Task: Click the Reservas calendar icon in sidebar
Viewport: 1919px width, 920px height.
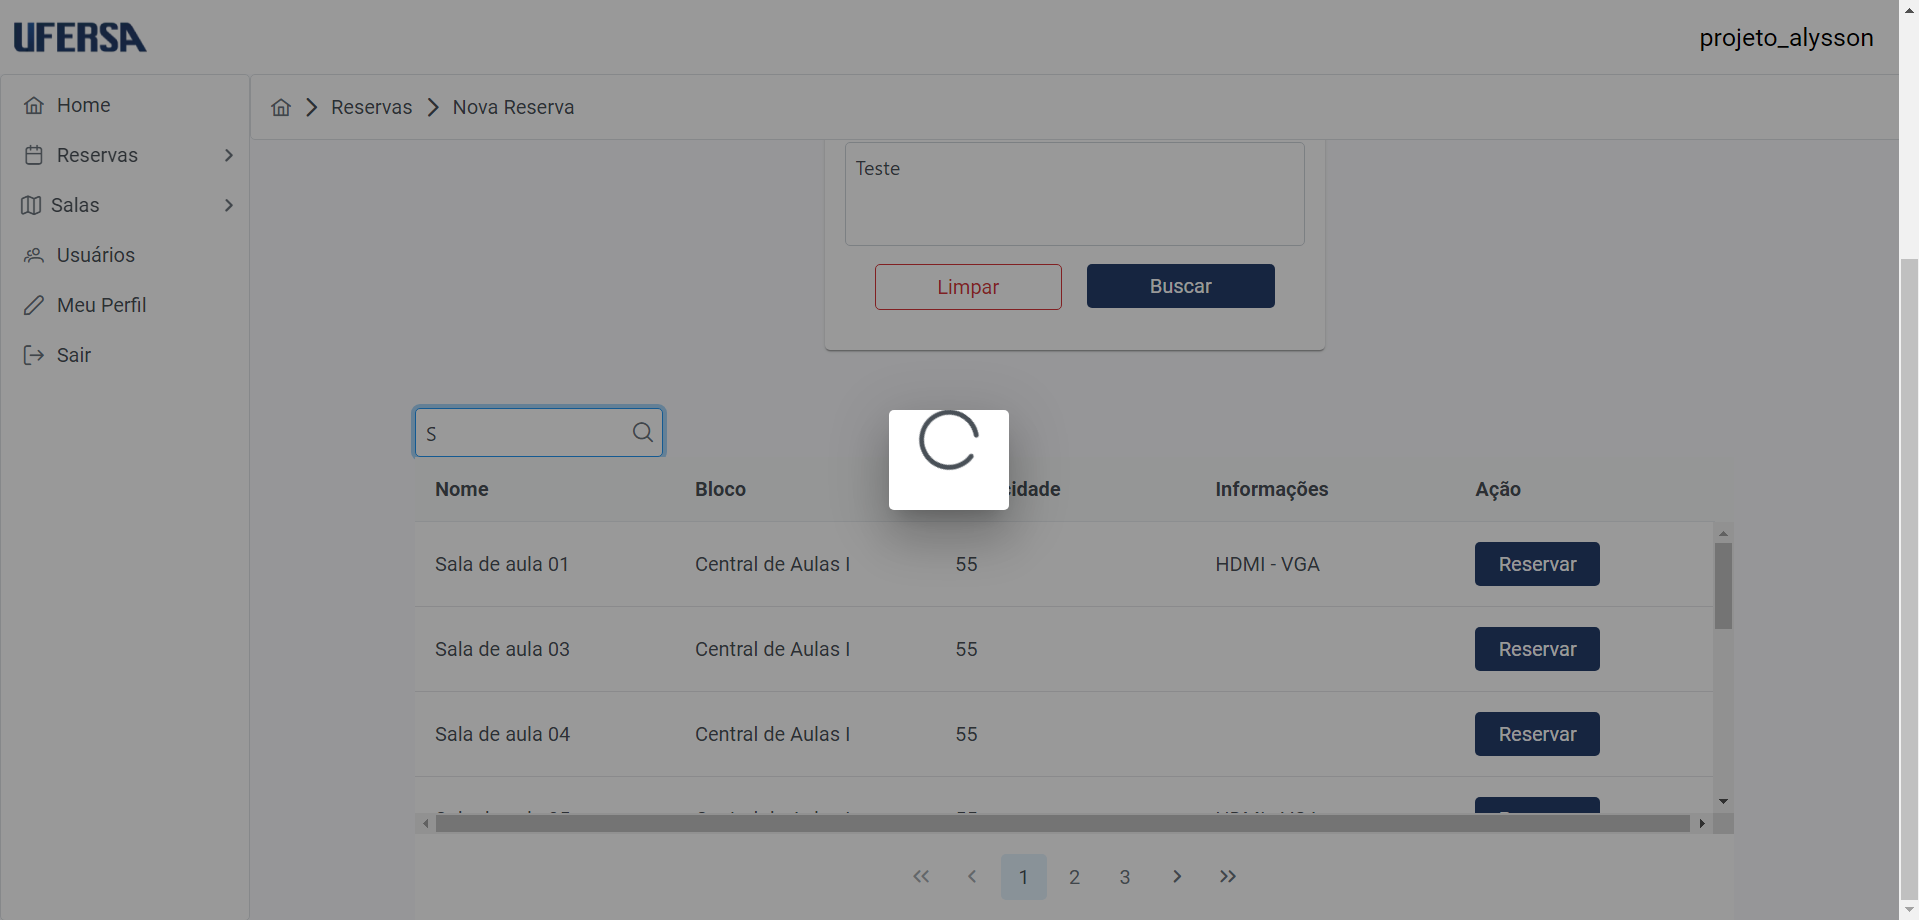Action: (34, 155)
